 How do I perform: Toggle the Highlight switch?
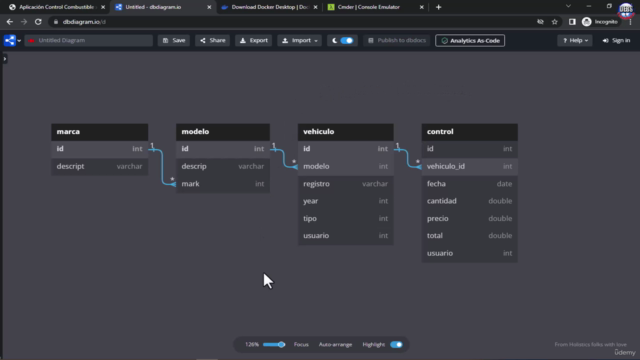(396, 344)
